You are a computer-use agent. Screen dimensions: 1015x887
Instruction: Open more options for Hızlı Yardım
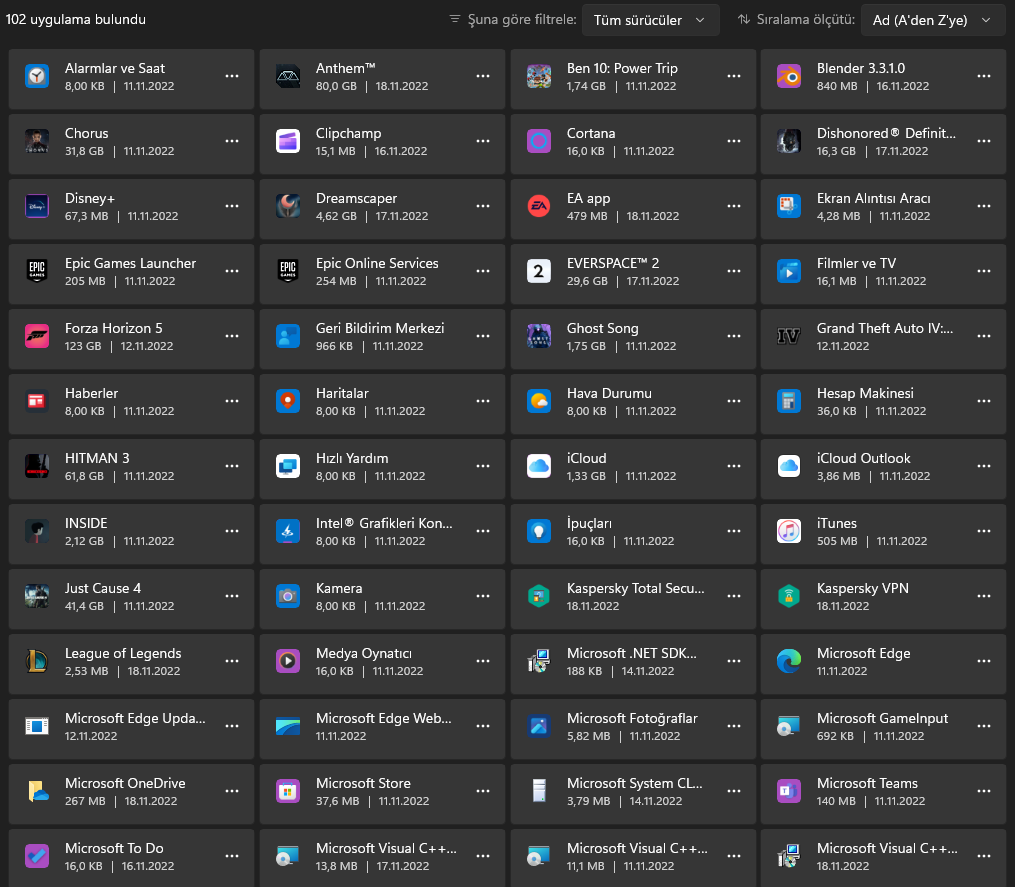tap(483, 466)
